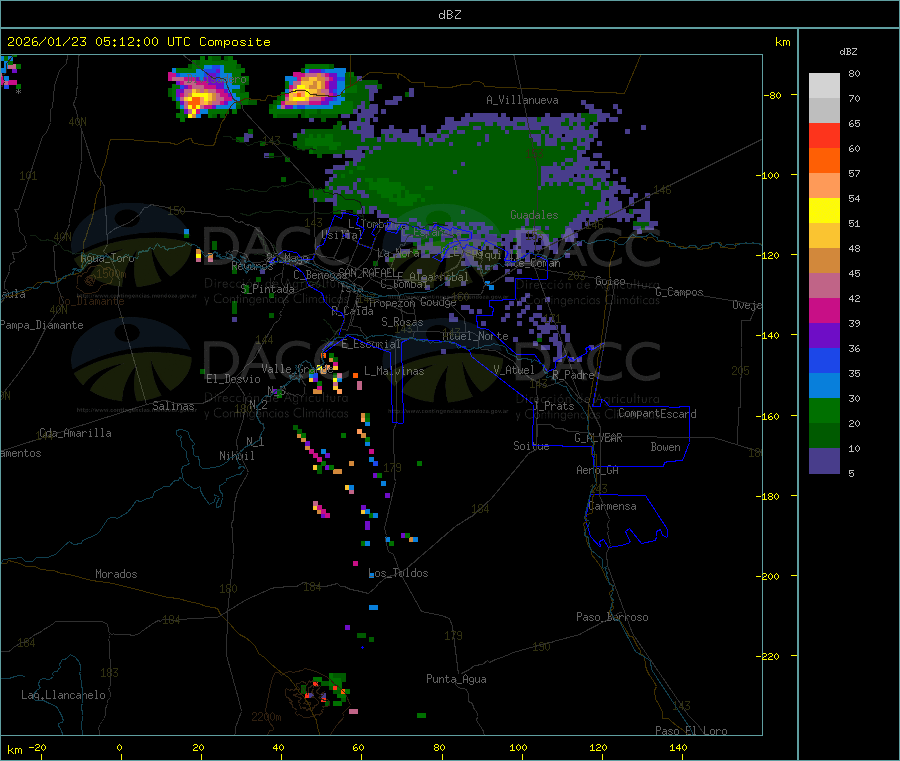900x761 pixels.
Task: Select the orange 60–57 dBZ legend band
Action: pos(824,161)
